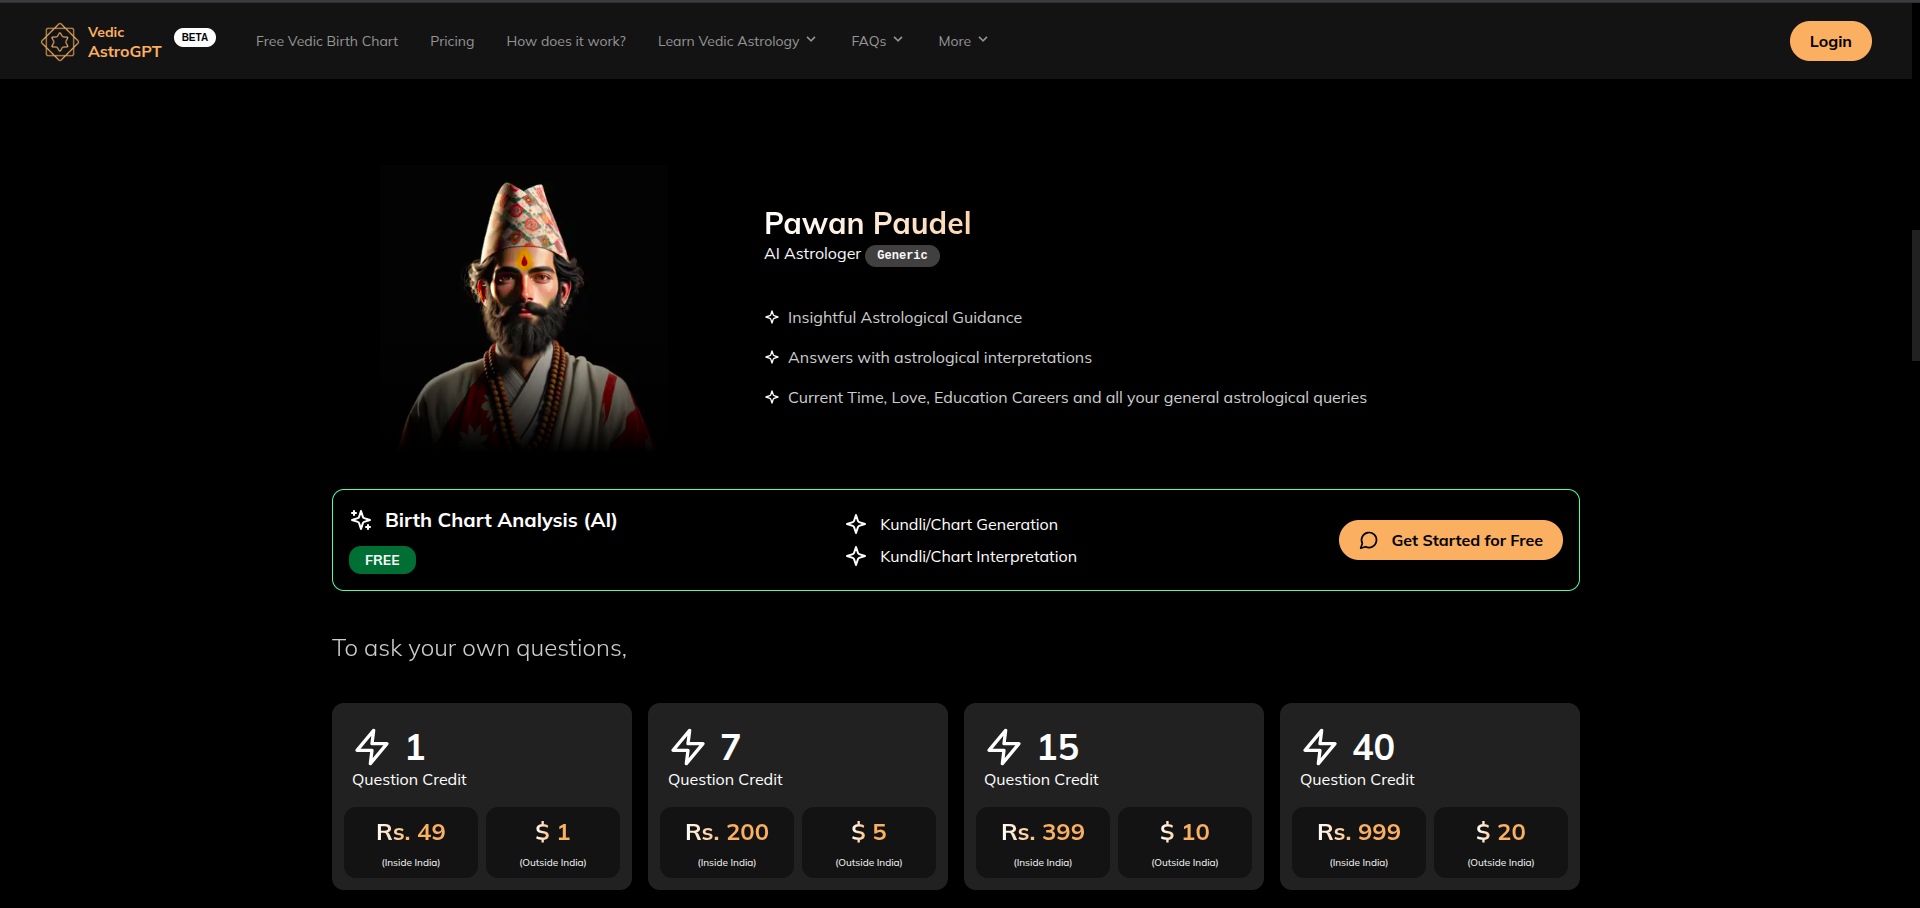Select the Free Vedic Birth Chart menu item
Image resolution: width=1920 pixels, height=908 pixels.
(327, 41)
